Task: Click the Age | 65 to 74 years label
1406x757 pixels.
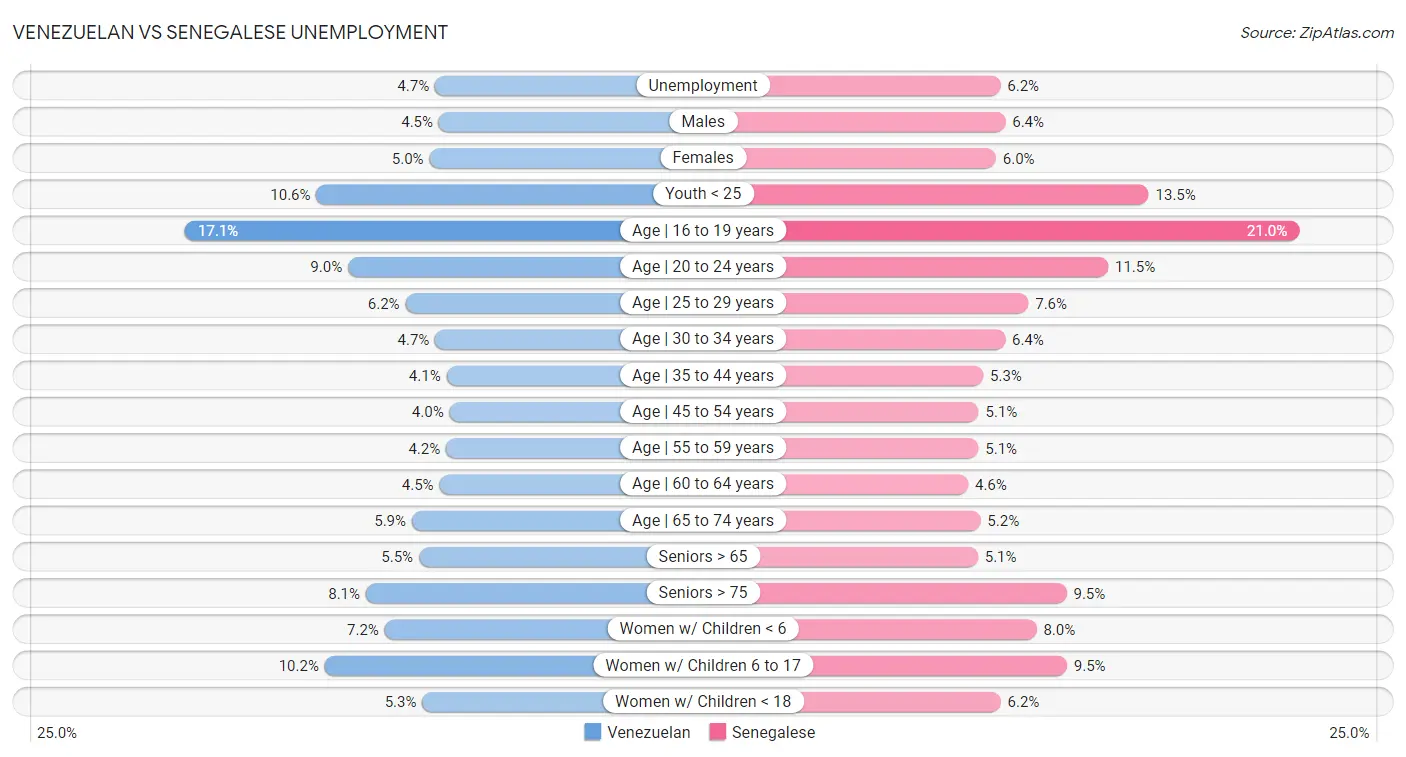Action: pos(703,520)
